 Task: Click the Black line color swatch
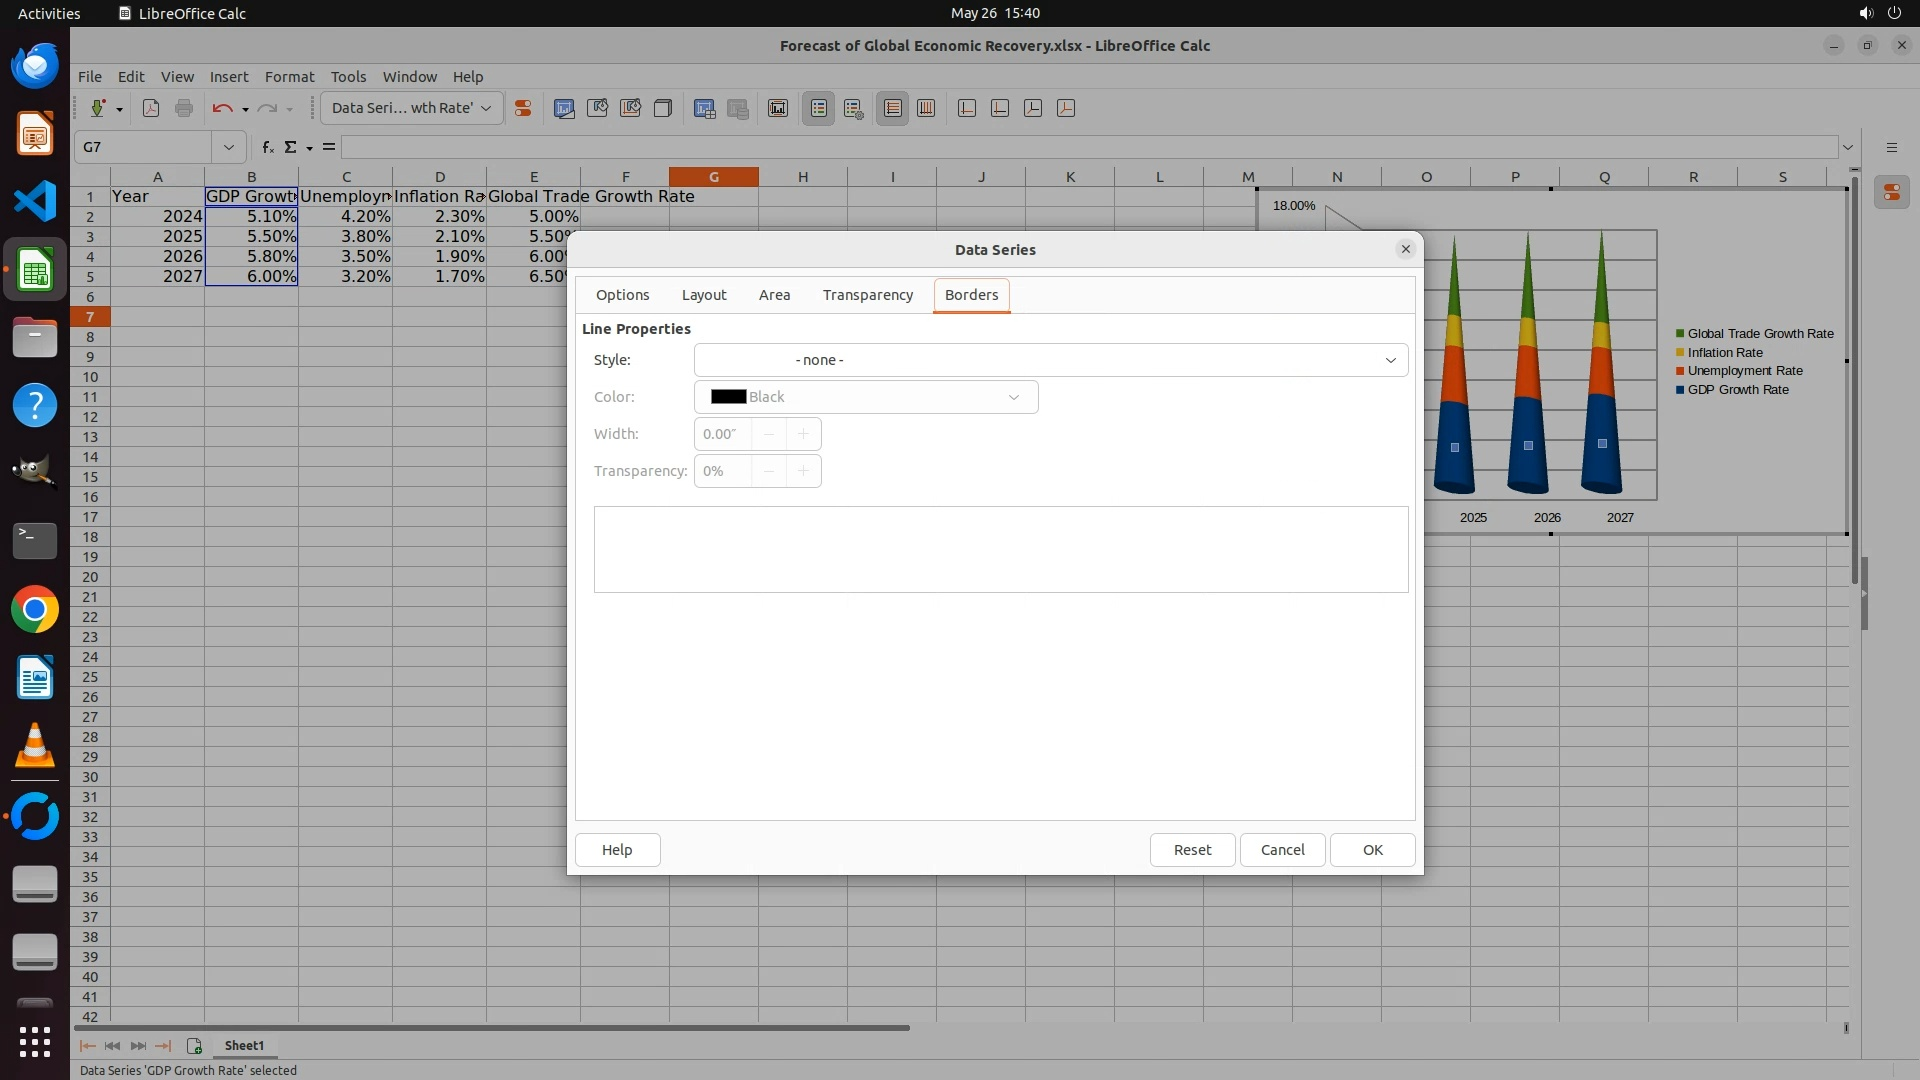pos(728,397)
